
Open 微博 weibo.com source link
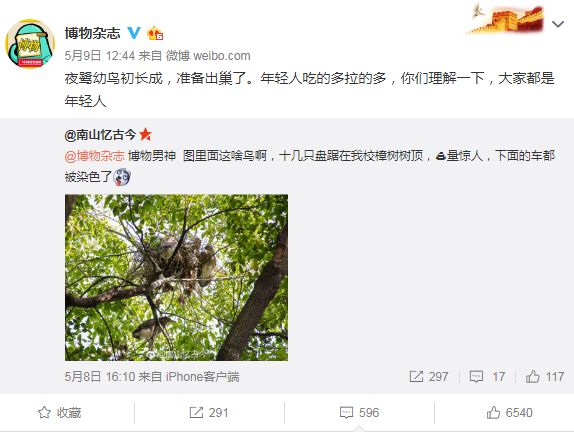click(208, 56)
